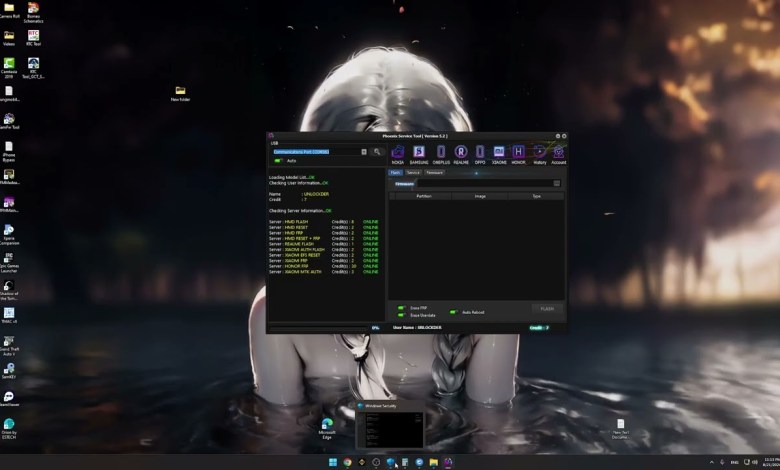
Task: Open the Microsoft Edge desktop shortcut
Action: (327, 428)
